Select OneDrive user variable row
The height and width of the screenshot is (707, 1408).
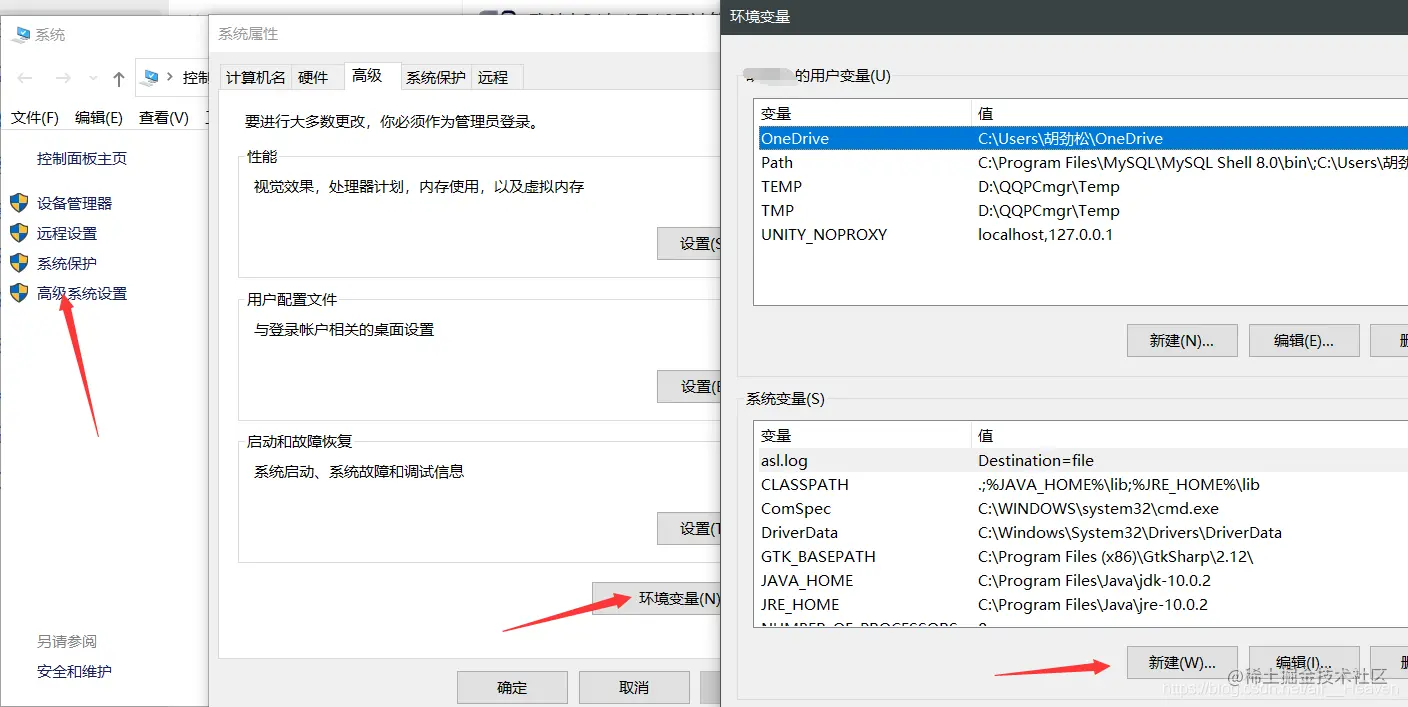pyautogui.click(x=1082, y=138)
